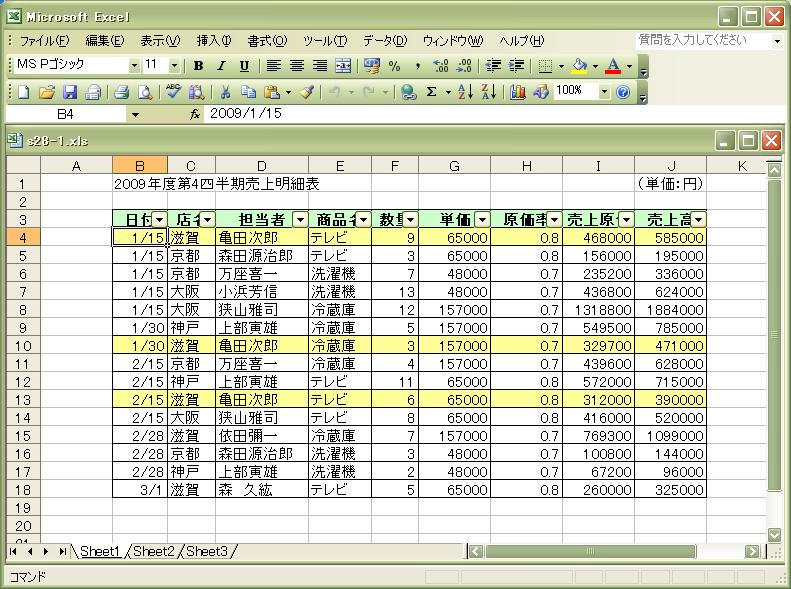791x589 pixels.
Task: Open Print Preview
Action: click(145, 92)
